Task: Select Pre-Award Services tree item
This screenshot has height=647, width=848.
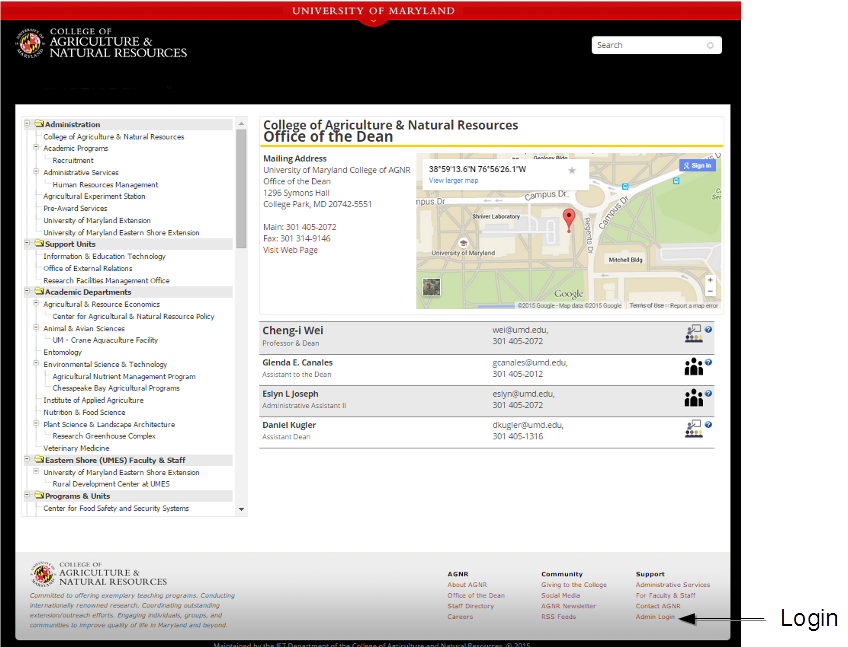Action: pos(75,208)
